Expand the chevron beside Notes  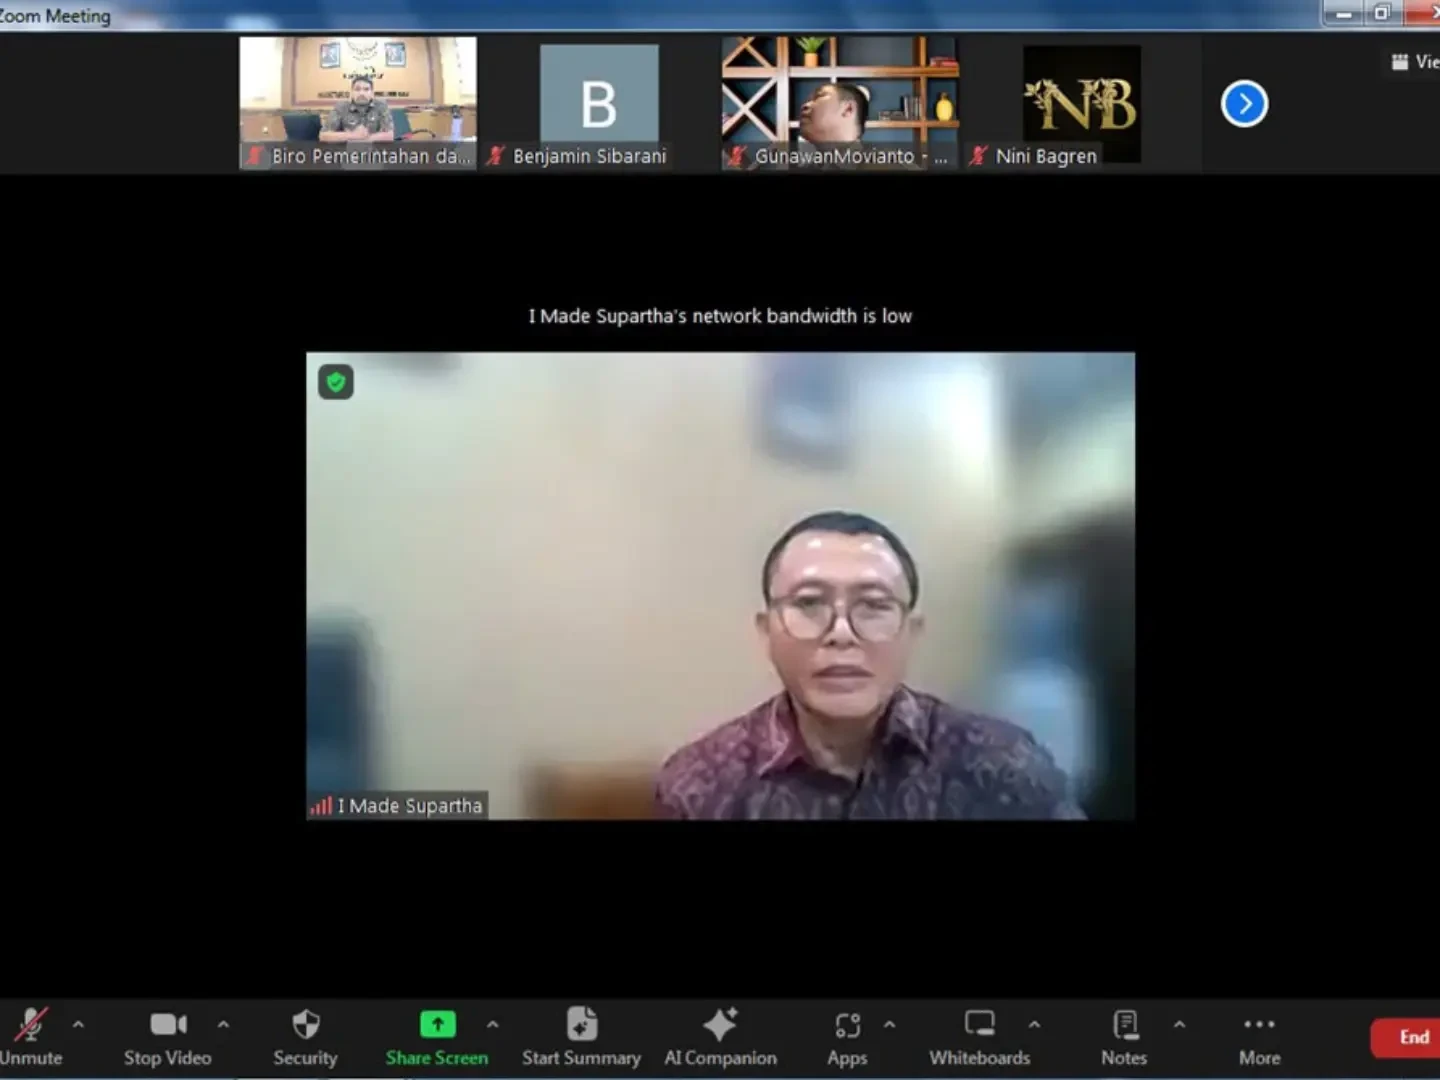[1179, 1024]
